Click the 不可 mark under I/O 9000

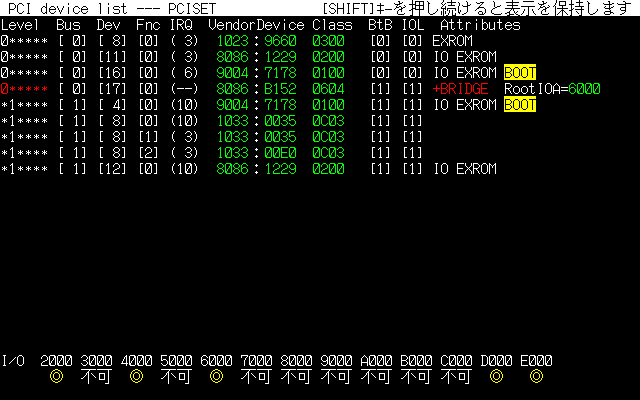click(336, 377)
